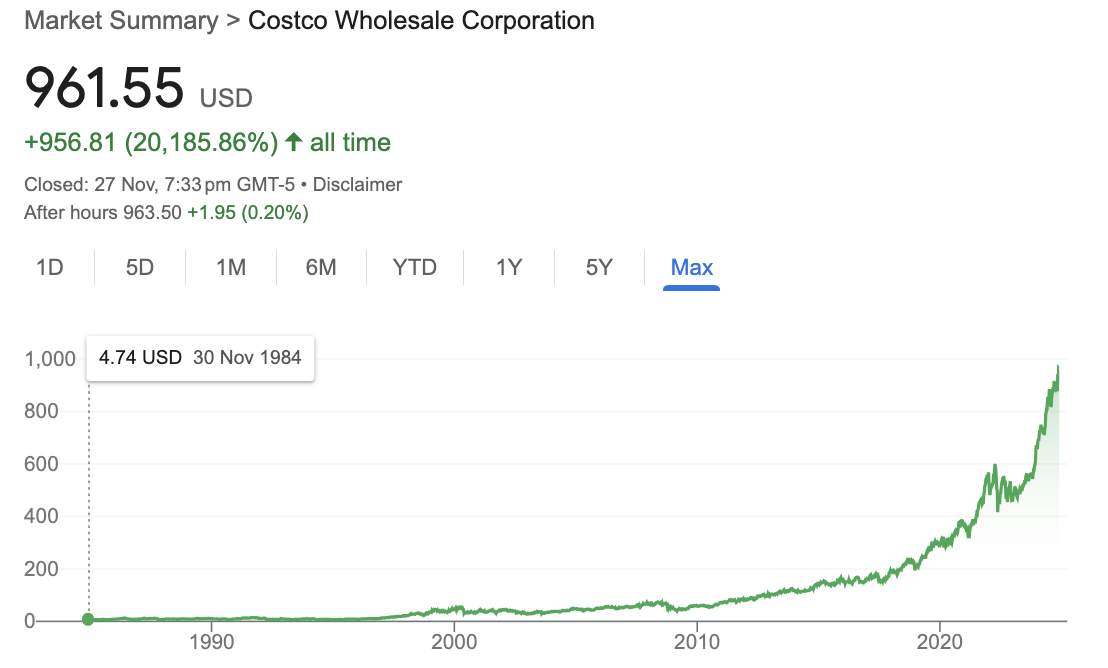Select the 5D time range tab
1108x668 pixels.
140,268
